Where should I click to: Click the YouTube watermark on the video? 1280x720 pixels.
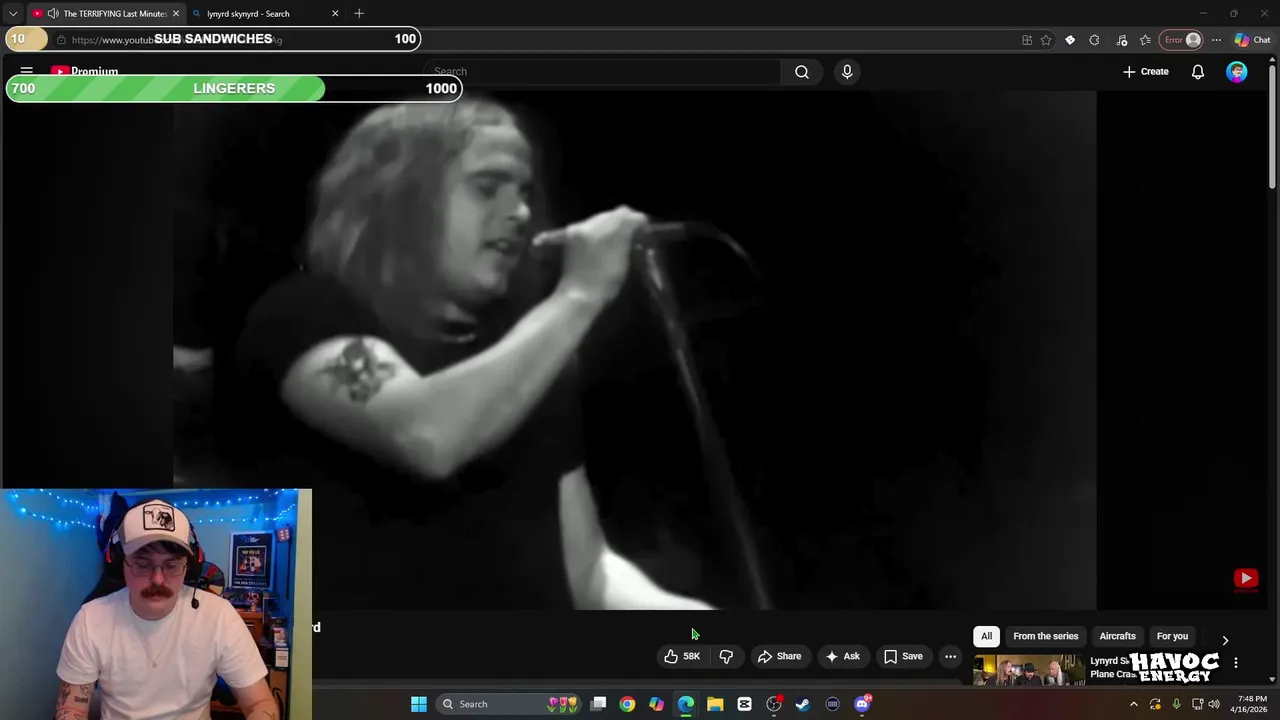point(1245,578)
